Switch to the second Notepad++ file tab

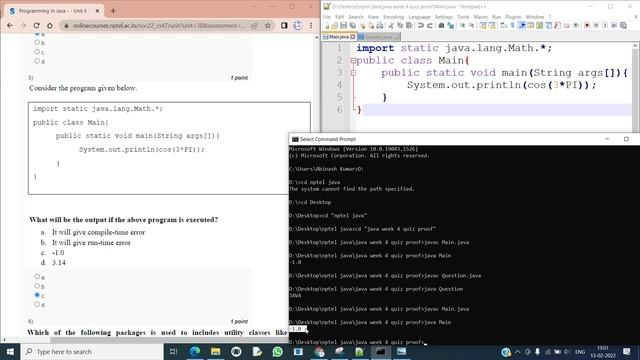[378, 37]
